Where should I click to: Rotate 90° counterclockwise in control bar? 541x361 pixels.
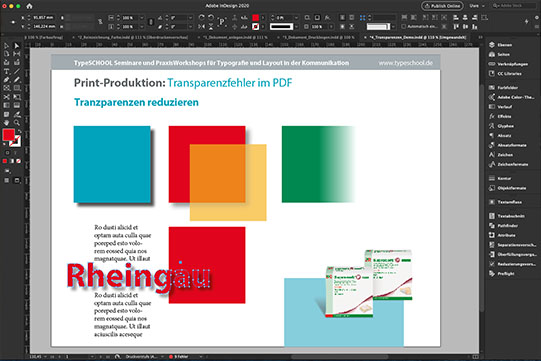tap(211, 17)
